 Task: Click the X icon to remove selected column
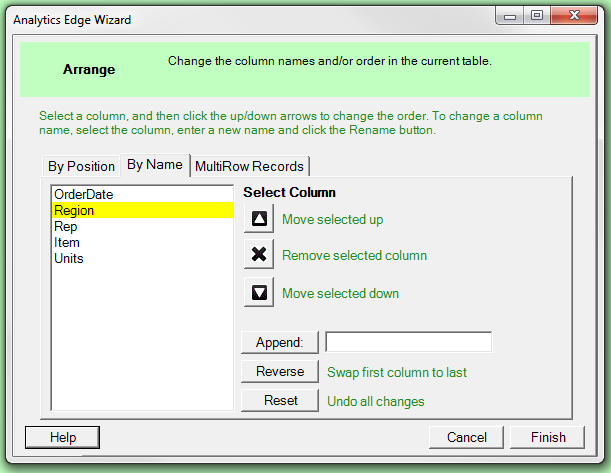pyautogui.click(x=259, y=255)
